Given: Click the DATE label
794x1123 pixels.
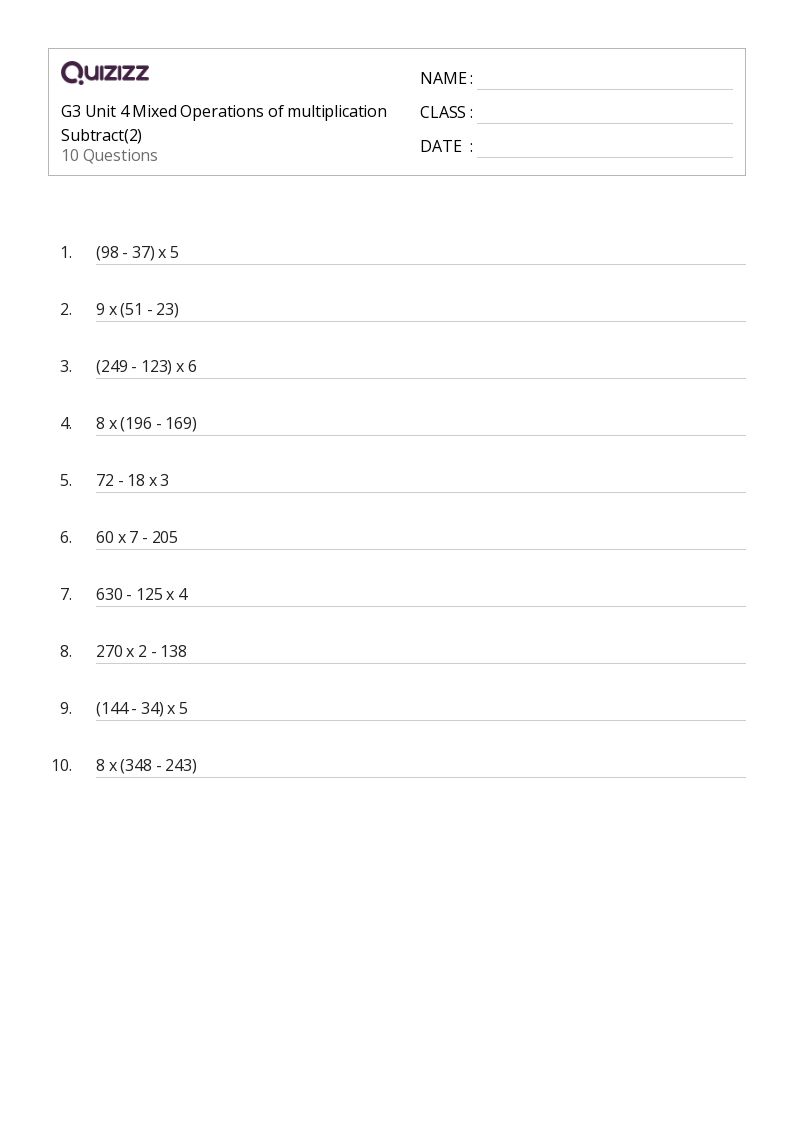Looking at the screenshot, I should point(441,147).
